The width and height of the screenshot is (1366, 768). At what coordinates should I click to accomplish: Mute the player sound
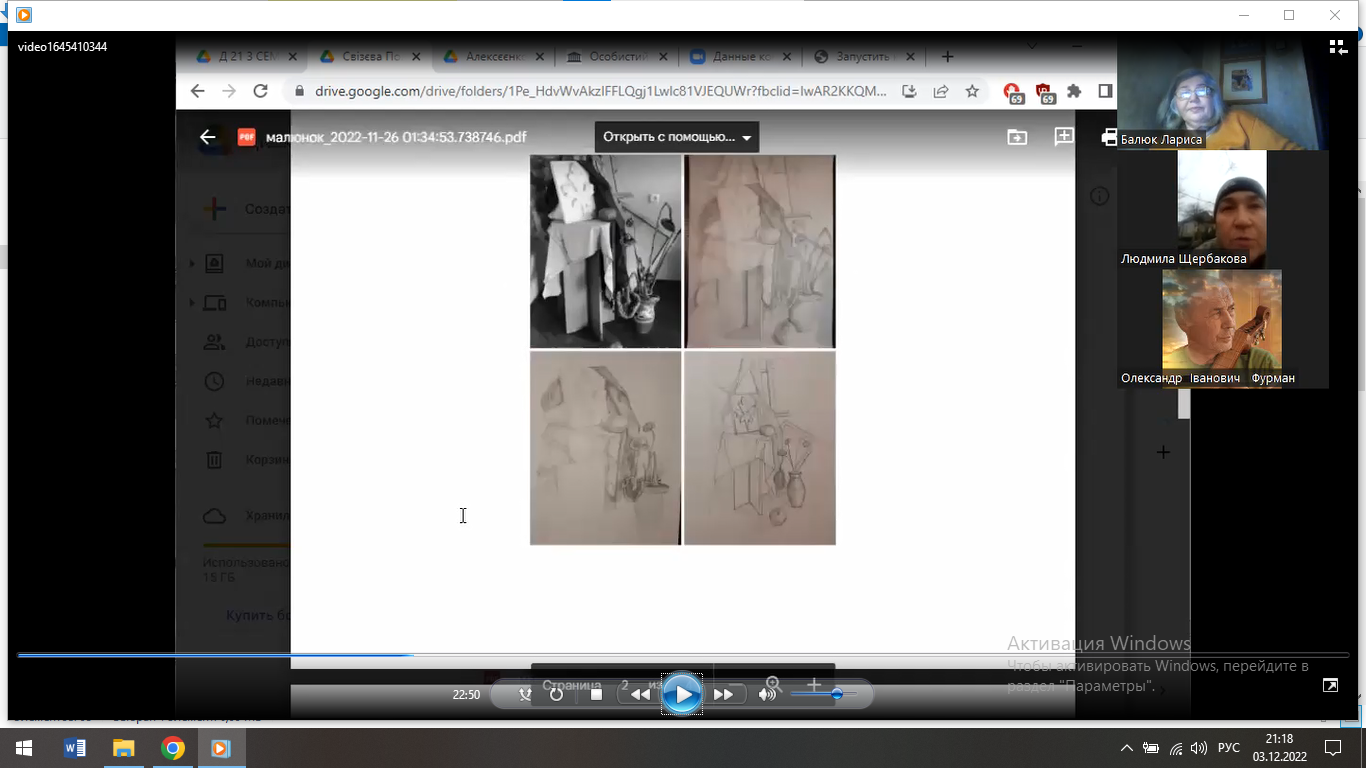767,694
